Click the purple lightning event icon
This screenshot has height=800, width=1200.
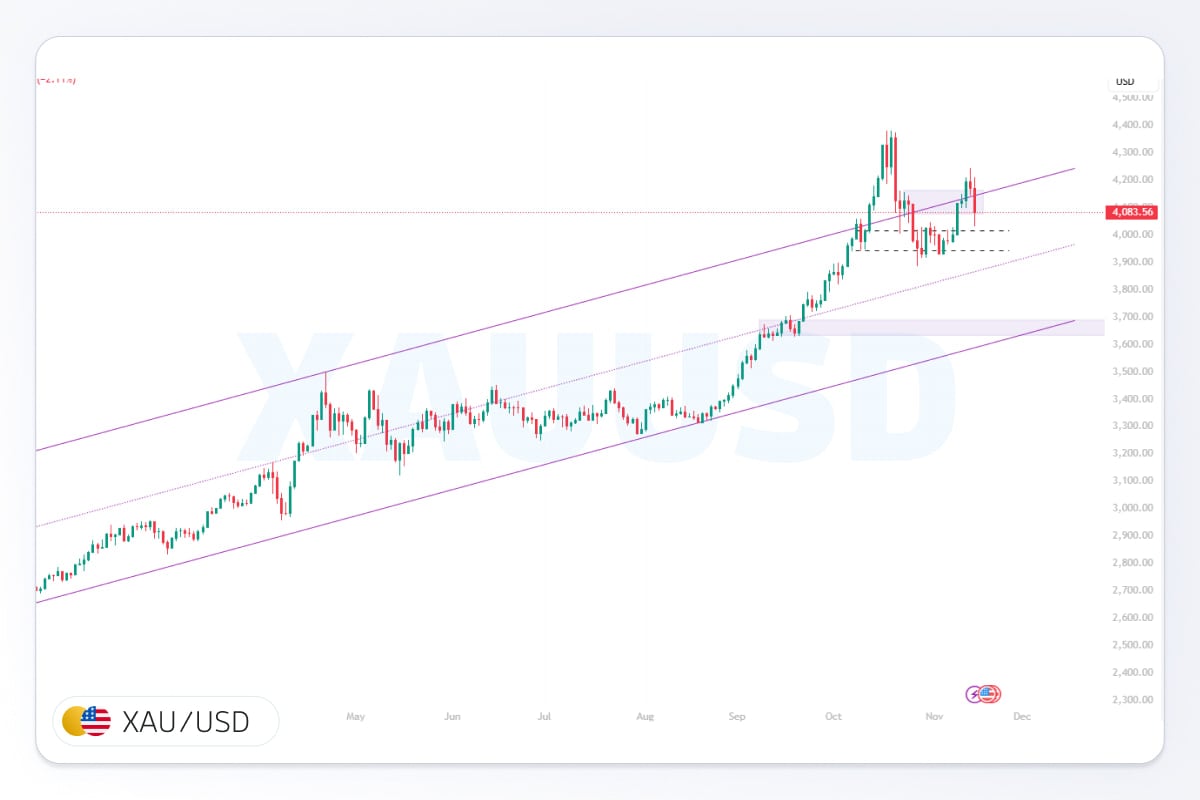(x=974, y=694)
